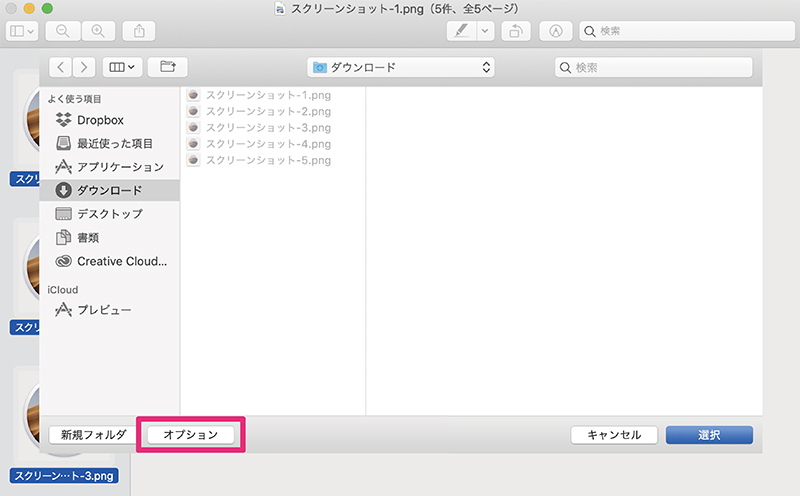Screen dimensions: 800x496
Task: Select 最近使った項目 in the sidebar
Action: [109, 143]
